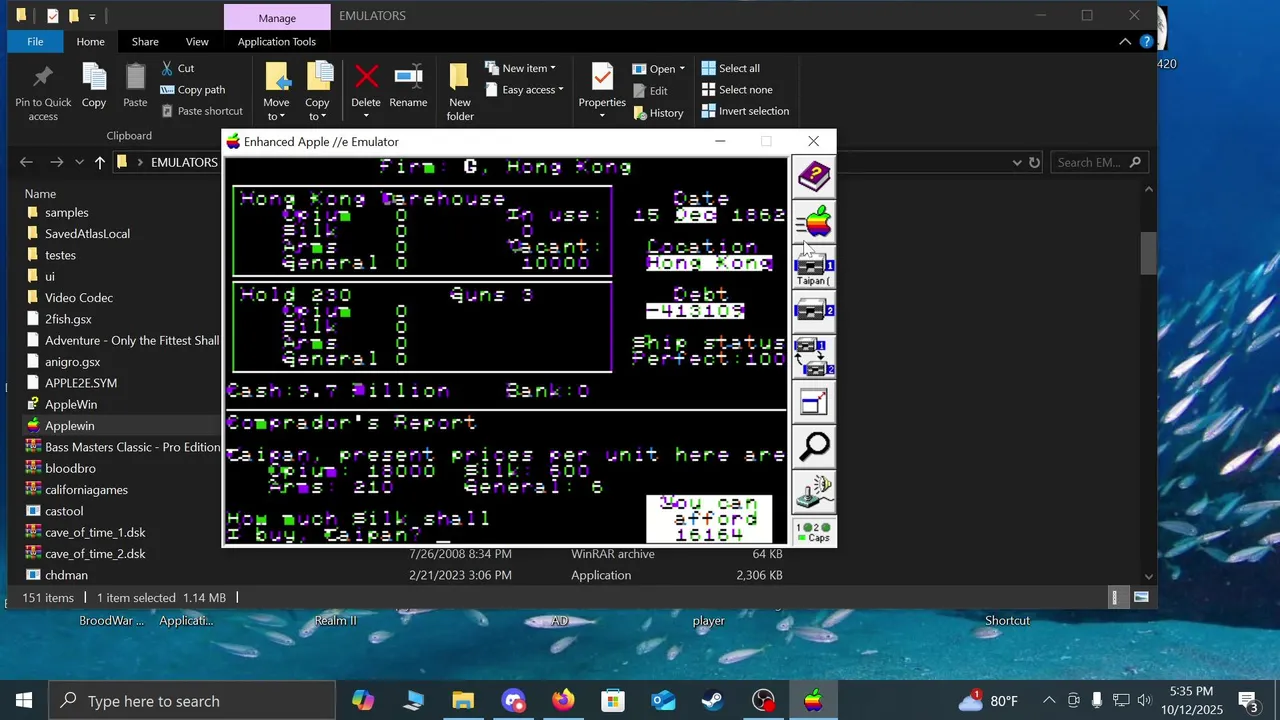Open emulator debugger magnifying glass
Viewport: 1280px width, 720px height.
(x=814, y=446)
